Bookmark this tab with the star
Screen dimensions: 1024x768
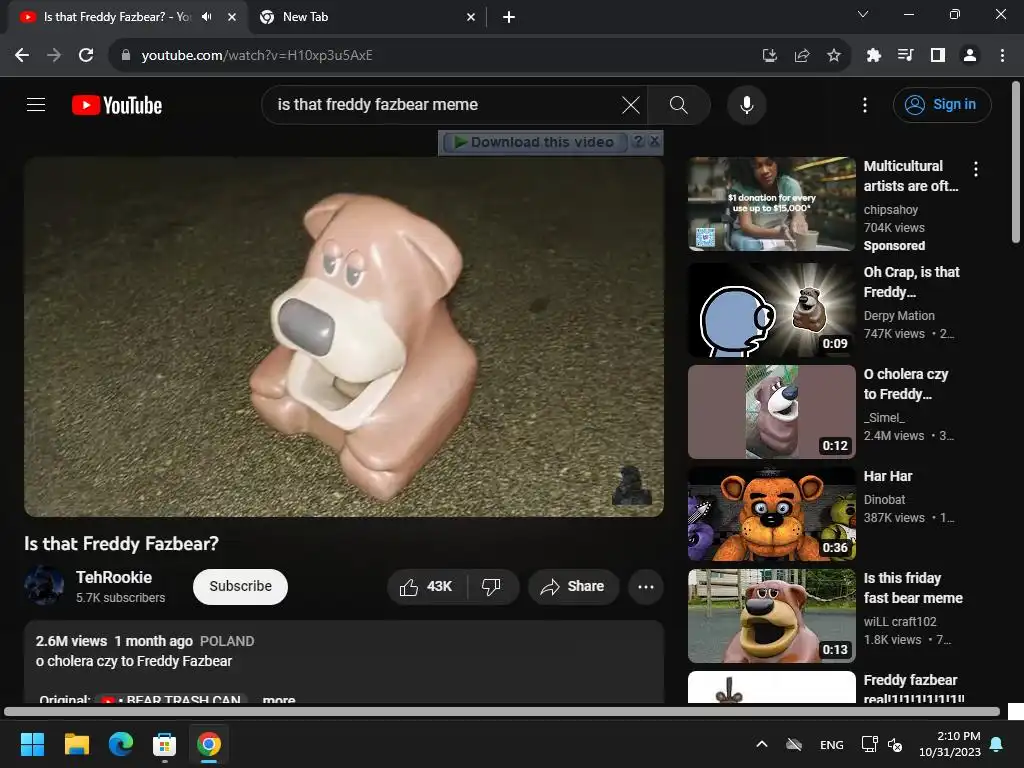[833, 56]
